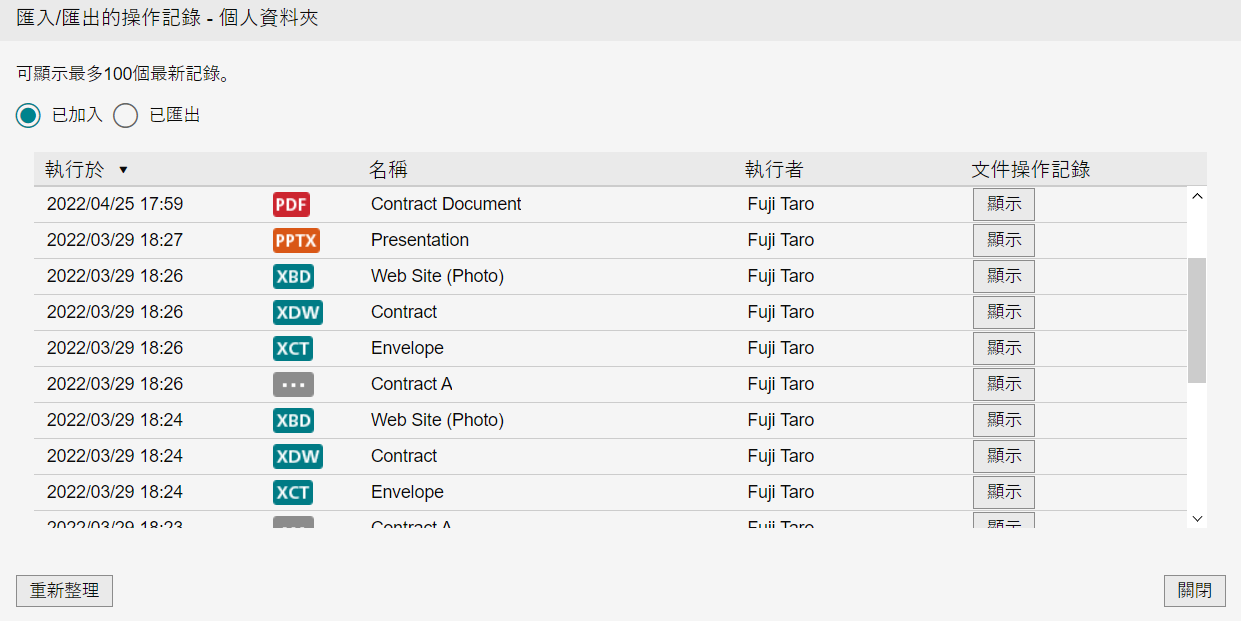Click 顯示 for the 18:24 Envelope row

pyautogui.click(x=1004, y=492)
